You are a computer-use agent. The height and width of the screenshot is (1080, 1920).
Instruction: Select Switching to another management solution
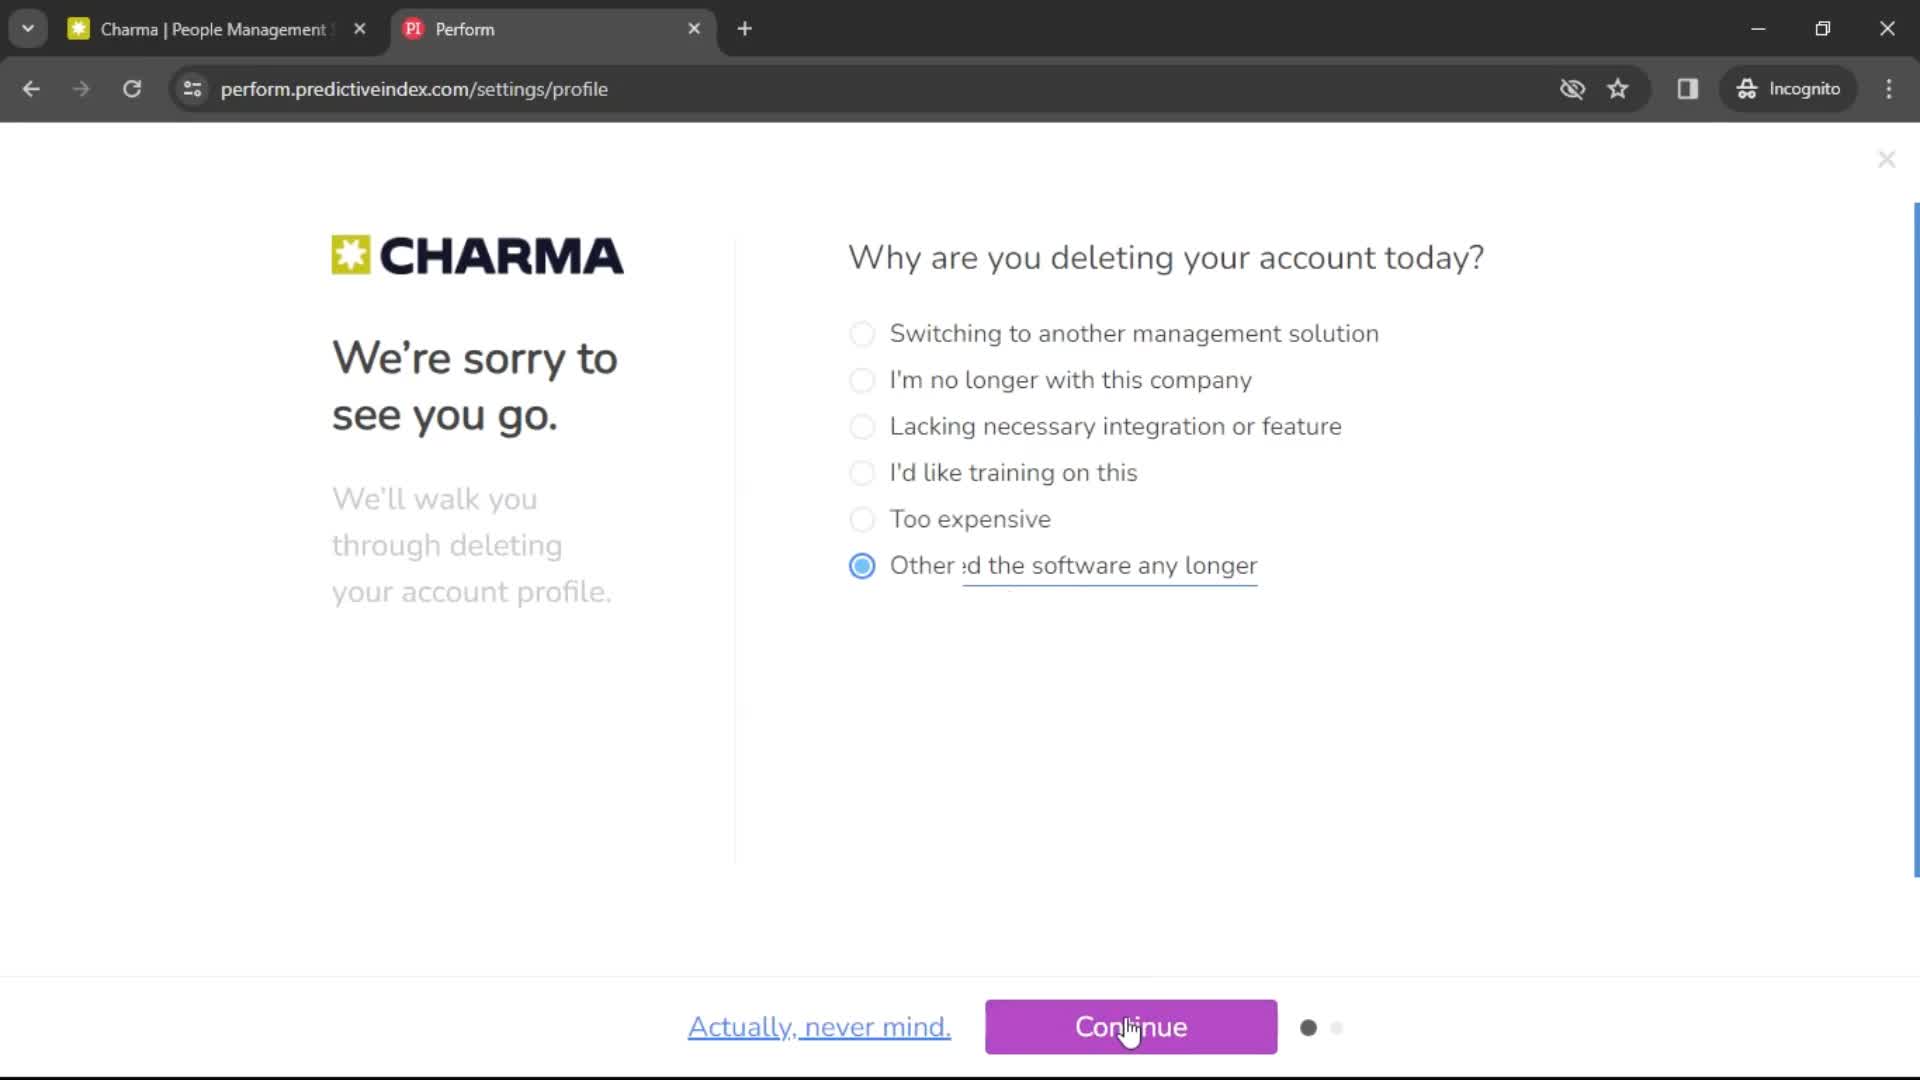click(1113, 334)
